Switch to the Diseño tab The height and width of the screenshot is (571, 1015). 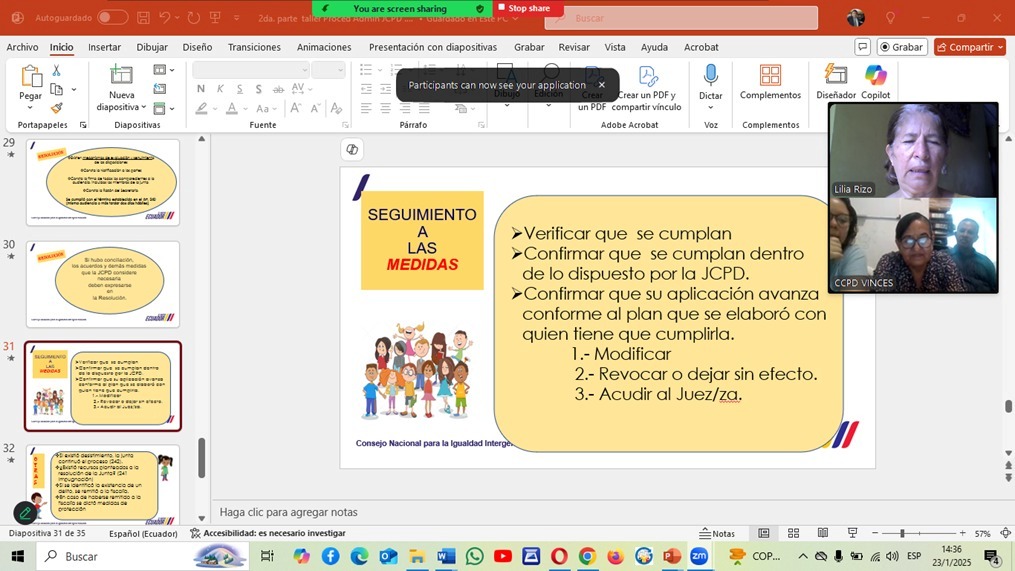pyautogui.click(x=197, y=47)
